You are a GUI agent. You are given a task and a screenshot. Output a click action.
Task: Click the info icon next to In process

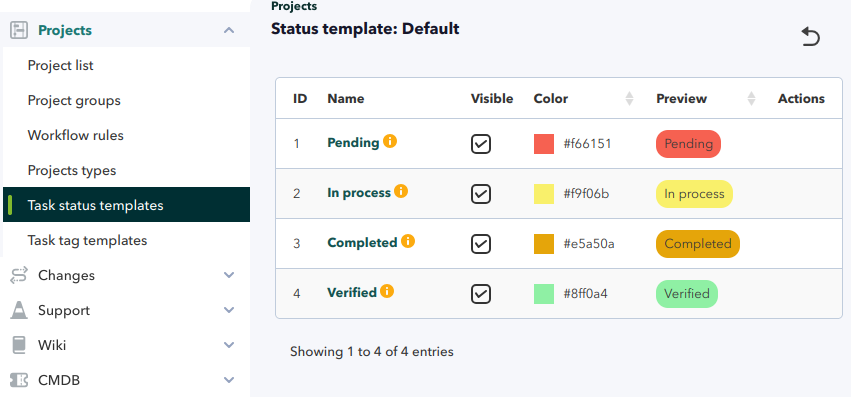[401, 191]
